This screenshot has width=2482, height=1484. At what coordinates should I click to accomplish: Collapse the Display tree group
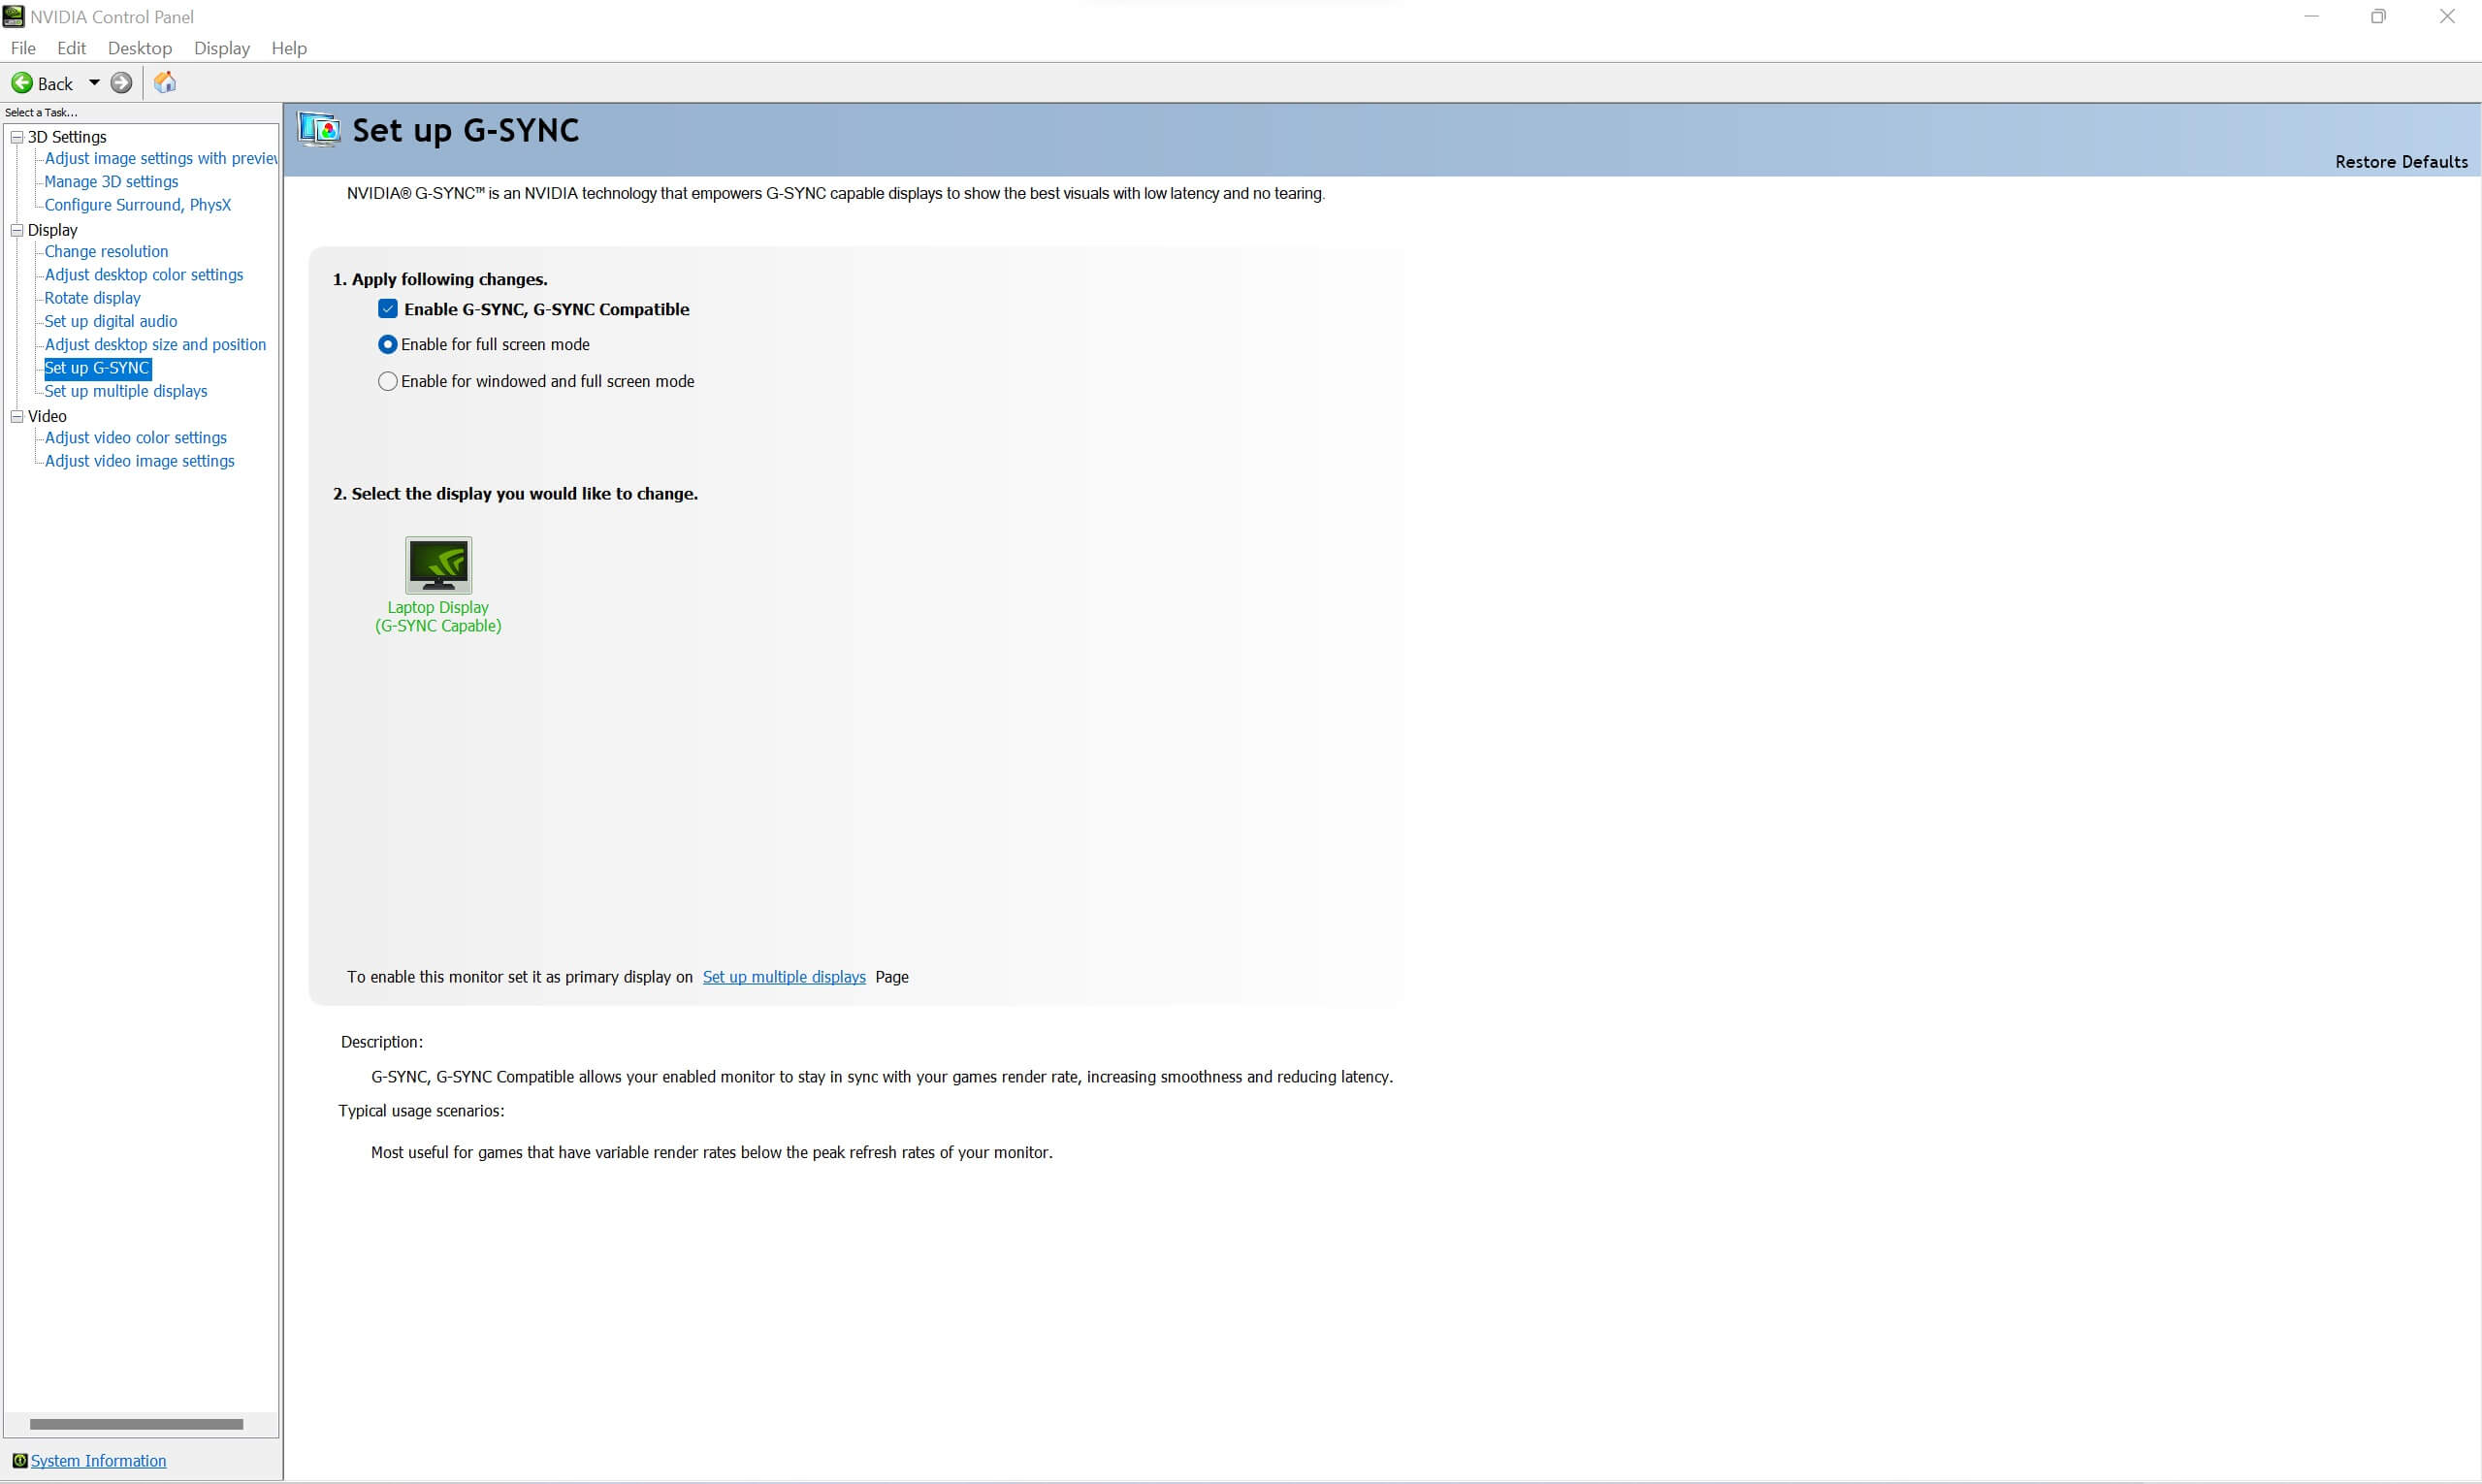point(17,230)
